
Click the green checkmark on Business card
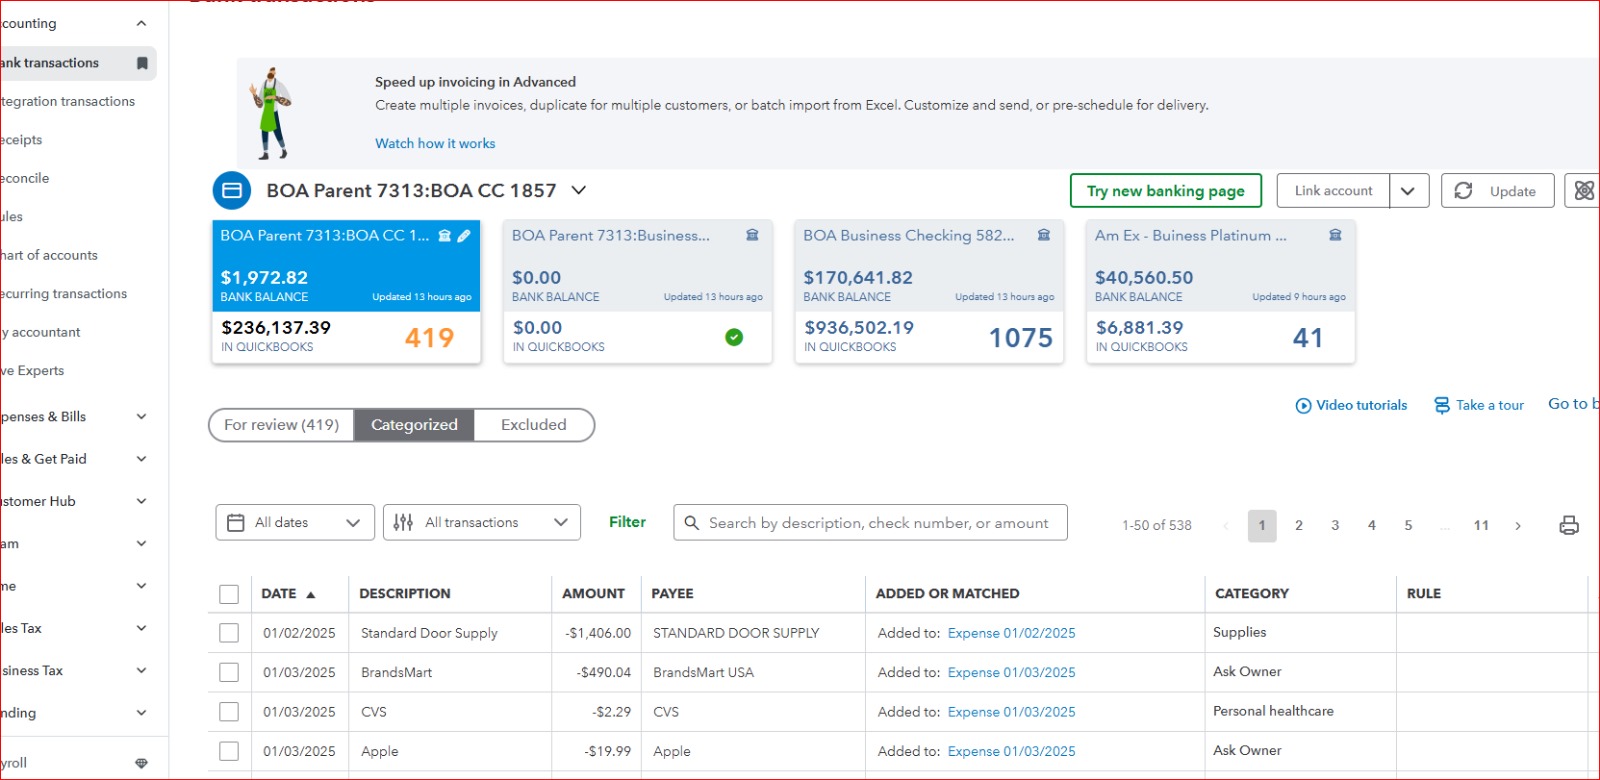pyautogui.click(x=734, y=337)
